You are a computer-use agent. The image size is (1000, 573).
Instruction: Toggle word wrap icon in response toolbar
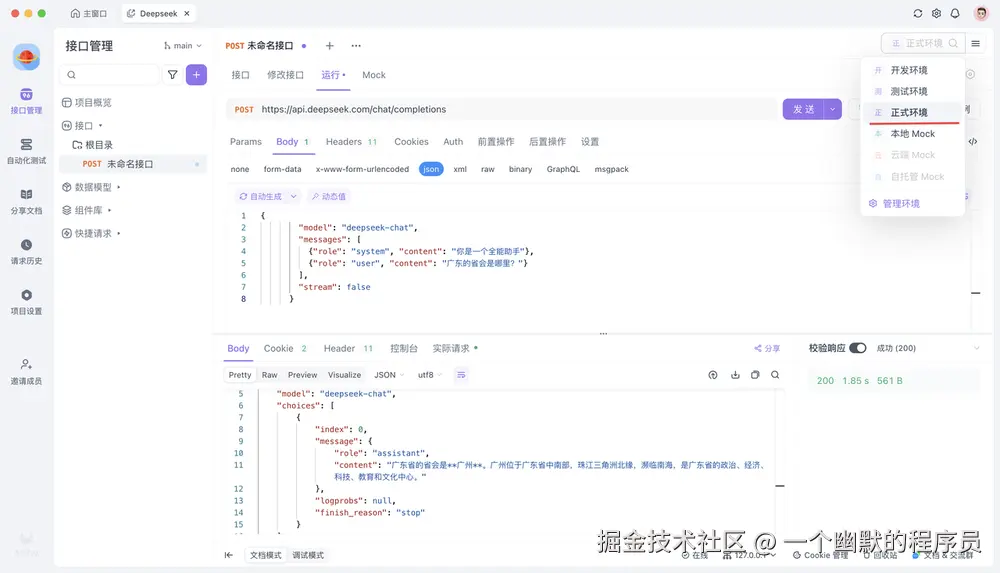tap(461, 375)
